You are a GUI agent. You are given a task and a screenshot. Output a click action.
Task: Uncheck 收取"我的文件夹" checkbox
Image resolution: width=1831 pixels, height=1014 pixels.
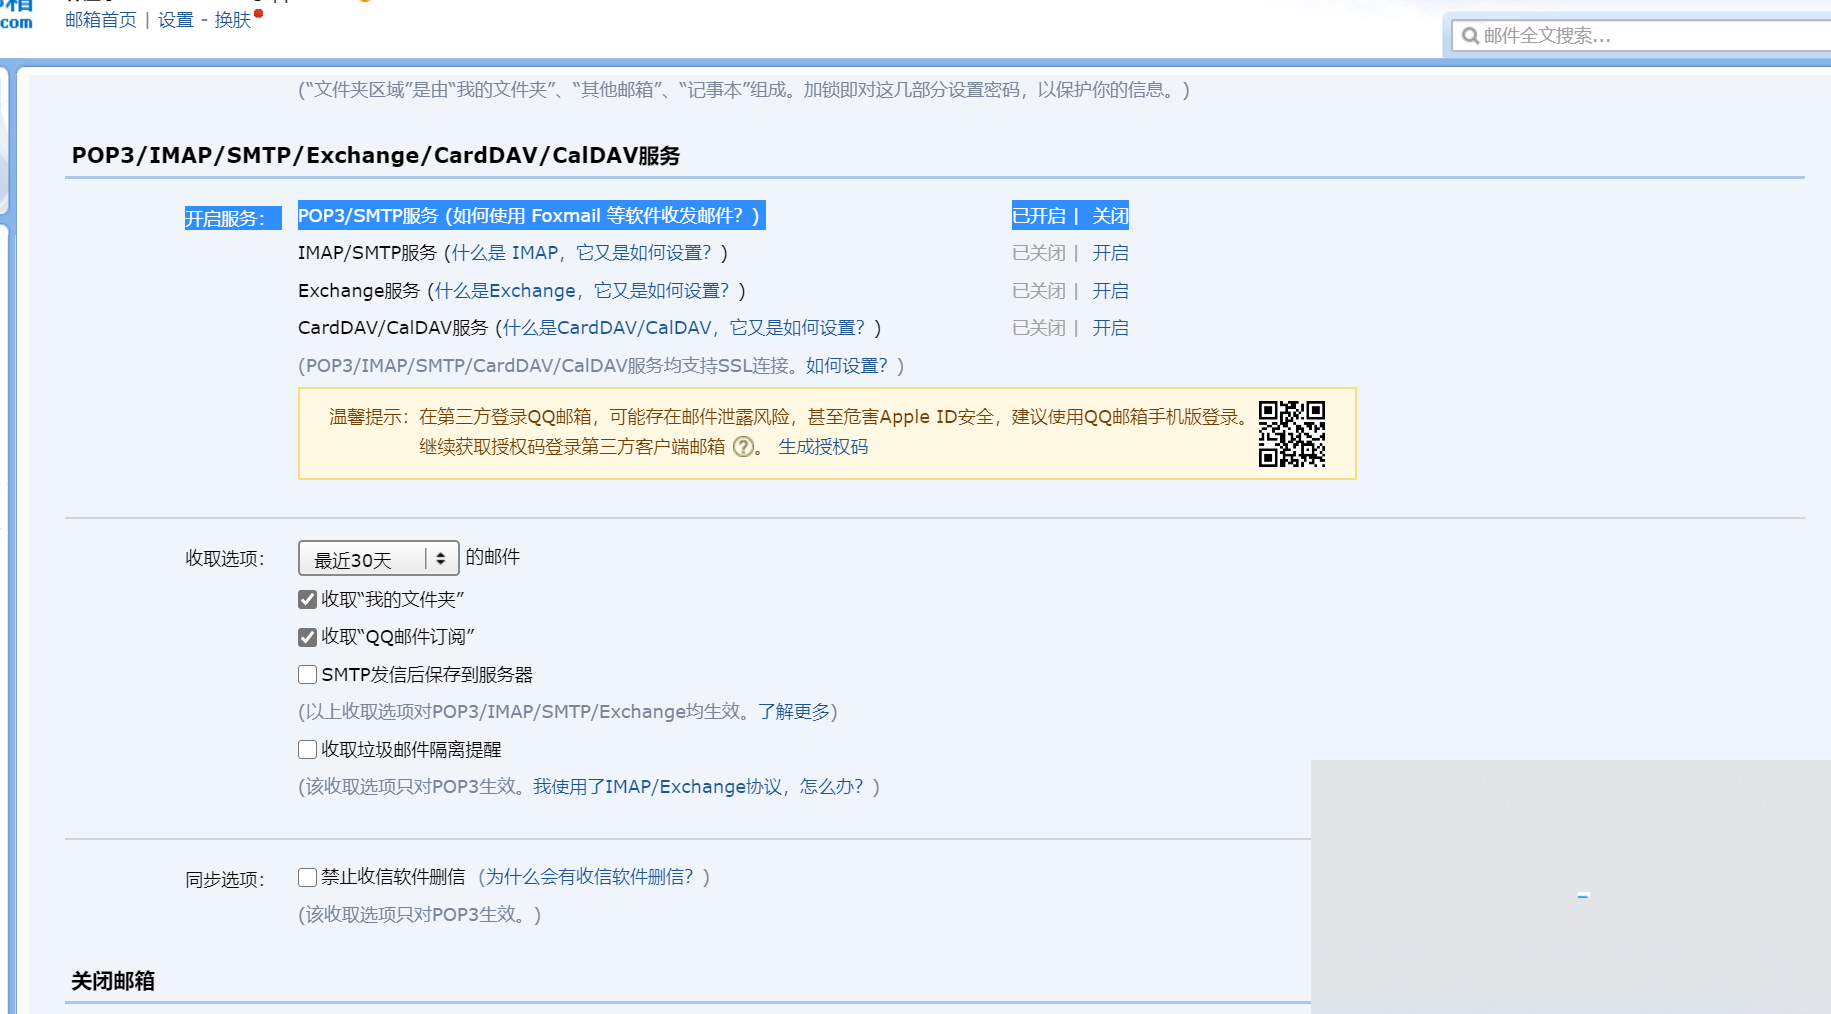pyautogui.click(x=308, y=600)
